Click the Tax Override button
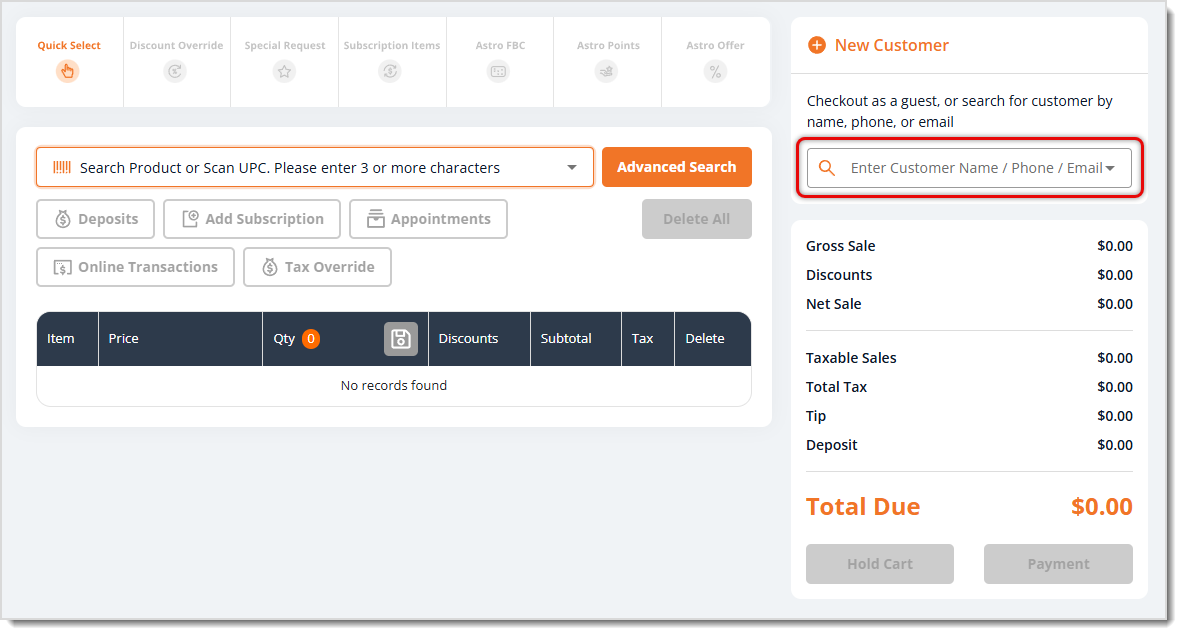 coord(317,267)
